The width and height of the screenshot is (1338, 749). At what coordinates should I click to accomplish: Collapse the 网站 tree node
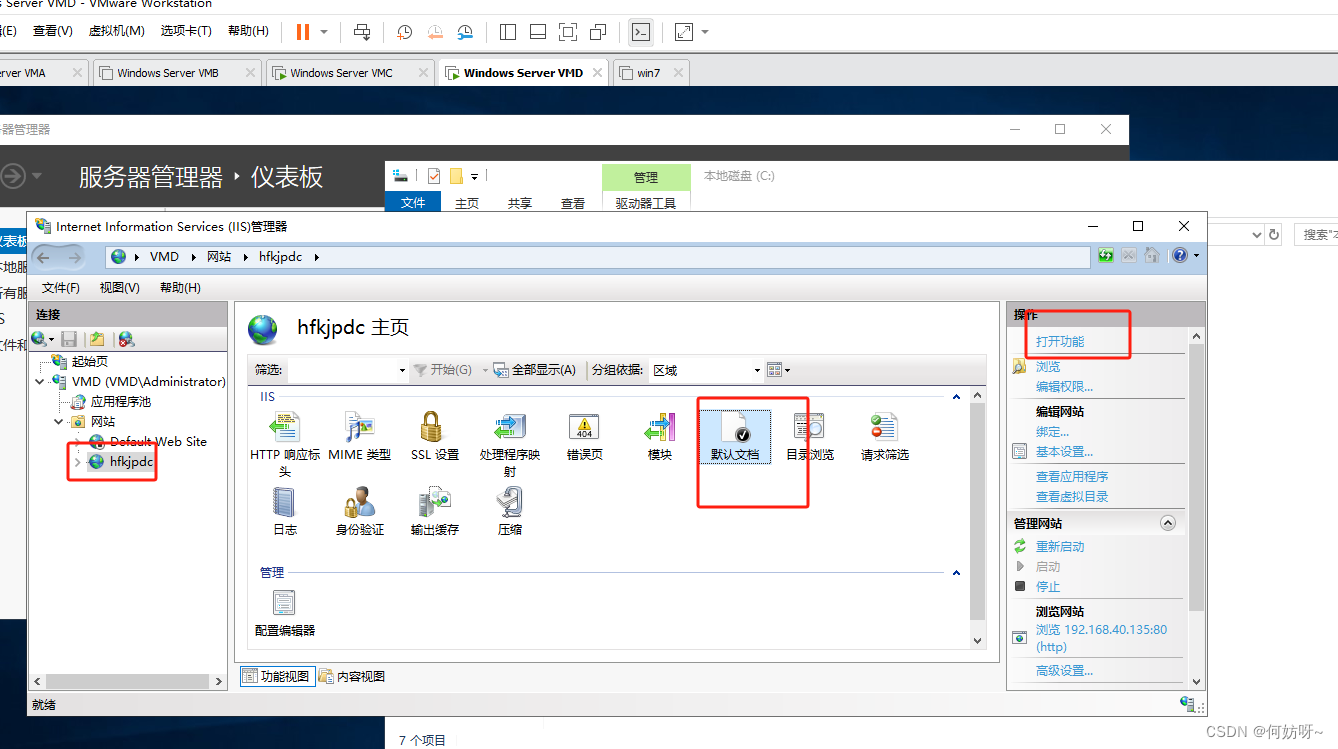59,422
